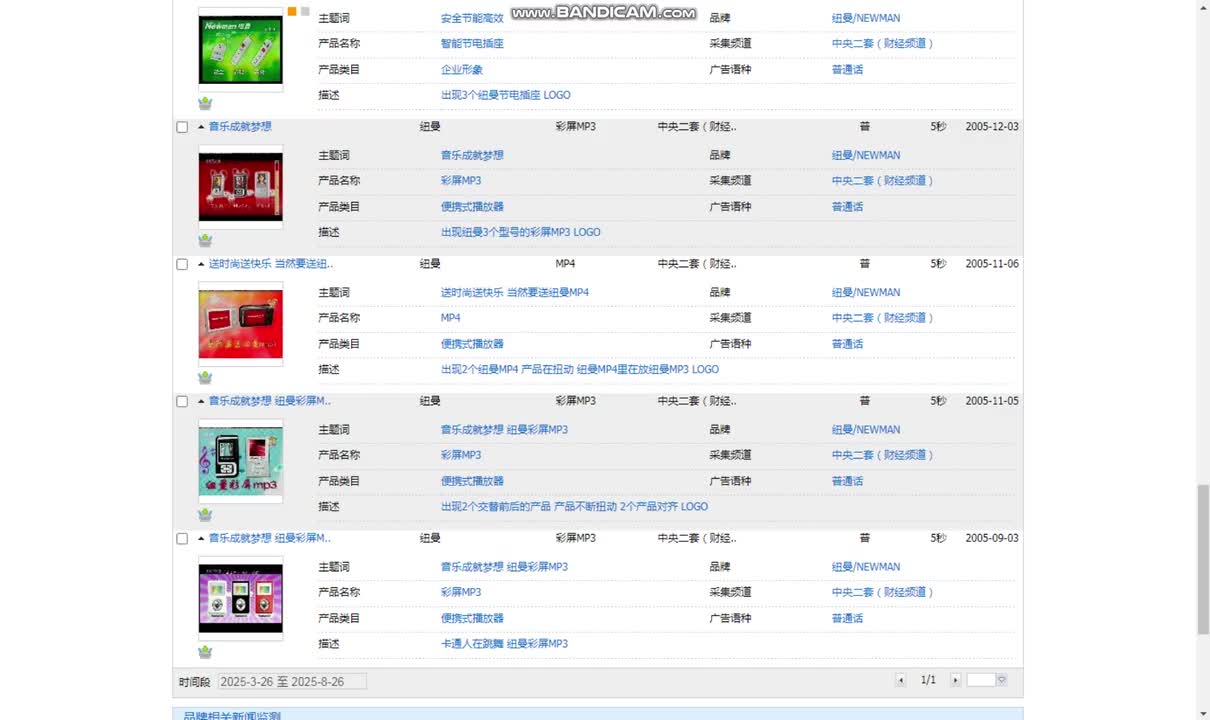The image size is (1210, 720).
Task: Click basket icon under the 2005-11-06 MP4 ad thumbnail
Action: pyautogui.click(x=205, y=377)
